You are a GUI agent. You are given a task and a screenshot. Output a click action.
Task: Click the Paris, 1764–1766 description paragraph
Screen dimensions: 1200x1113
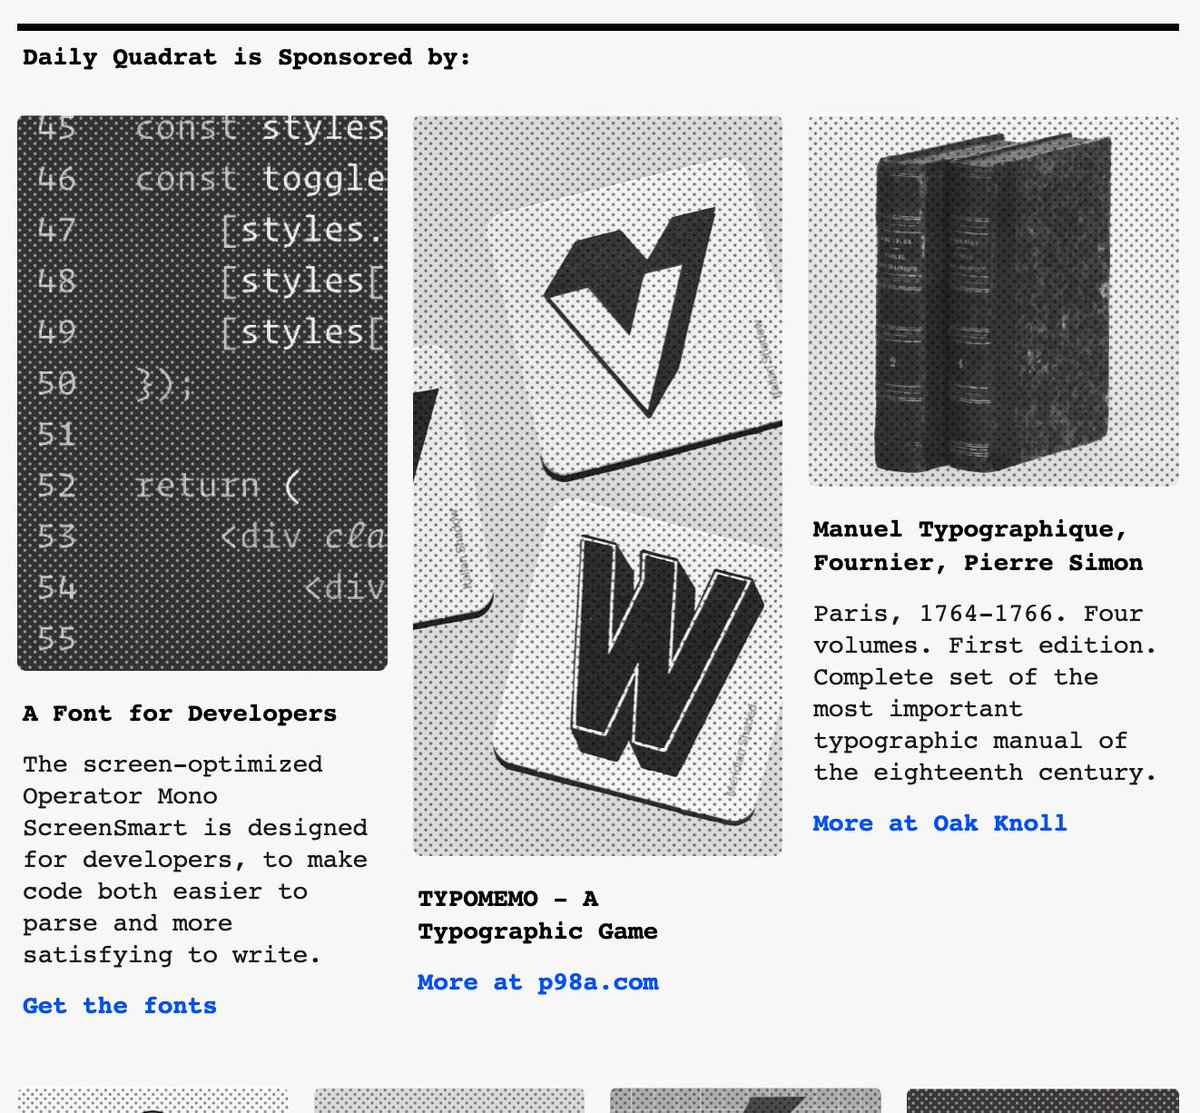click(x=985, y=692)
